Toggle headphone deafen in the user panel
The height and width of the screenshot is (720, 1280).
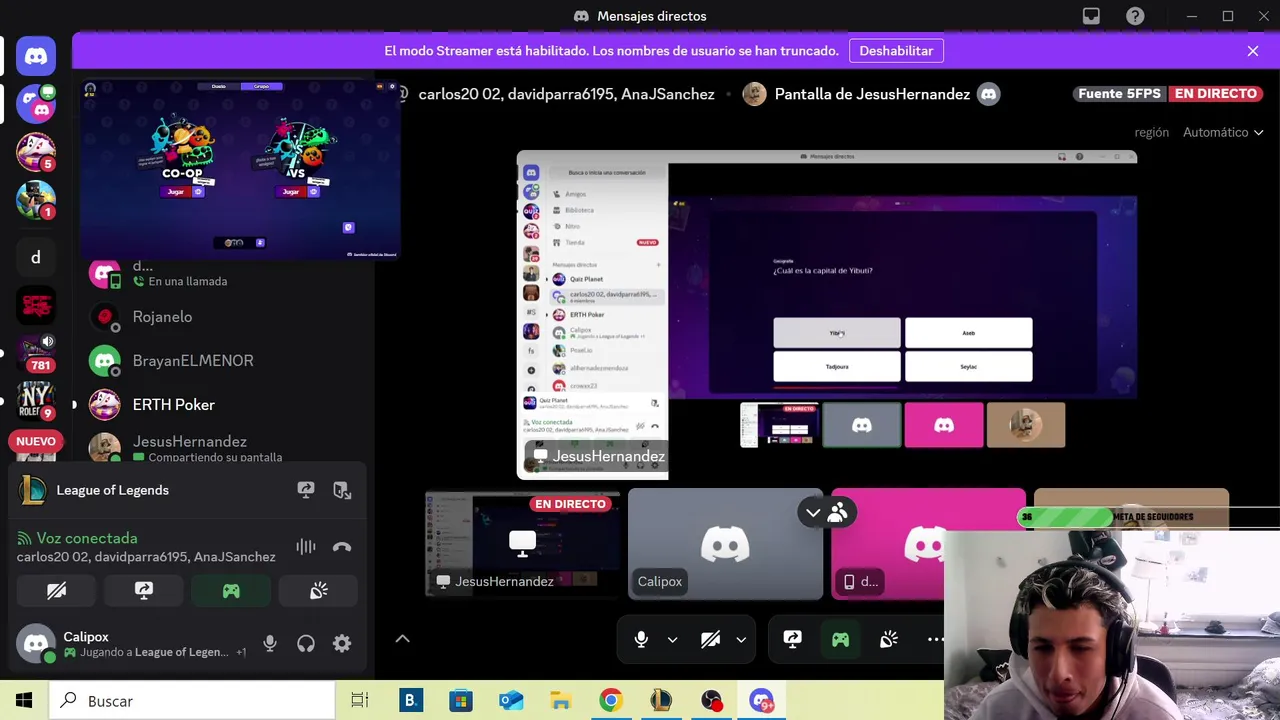coord(306,644)
